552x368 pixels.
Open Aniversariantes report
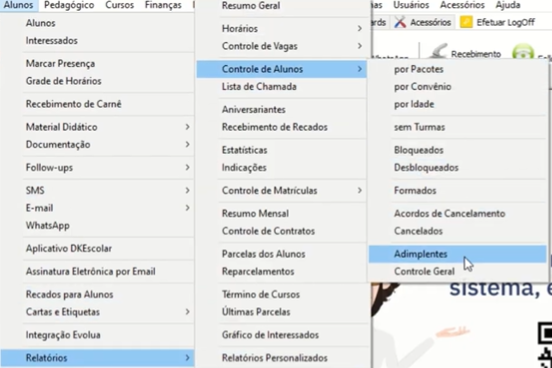pyautogui.click(x=253, y=110)
